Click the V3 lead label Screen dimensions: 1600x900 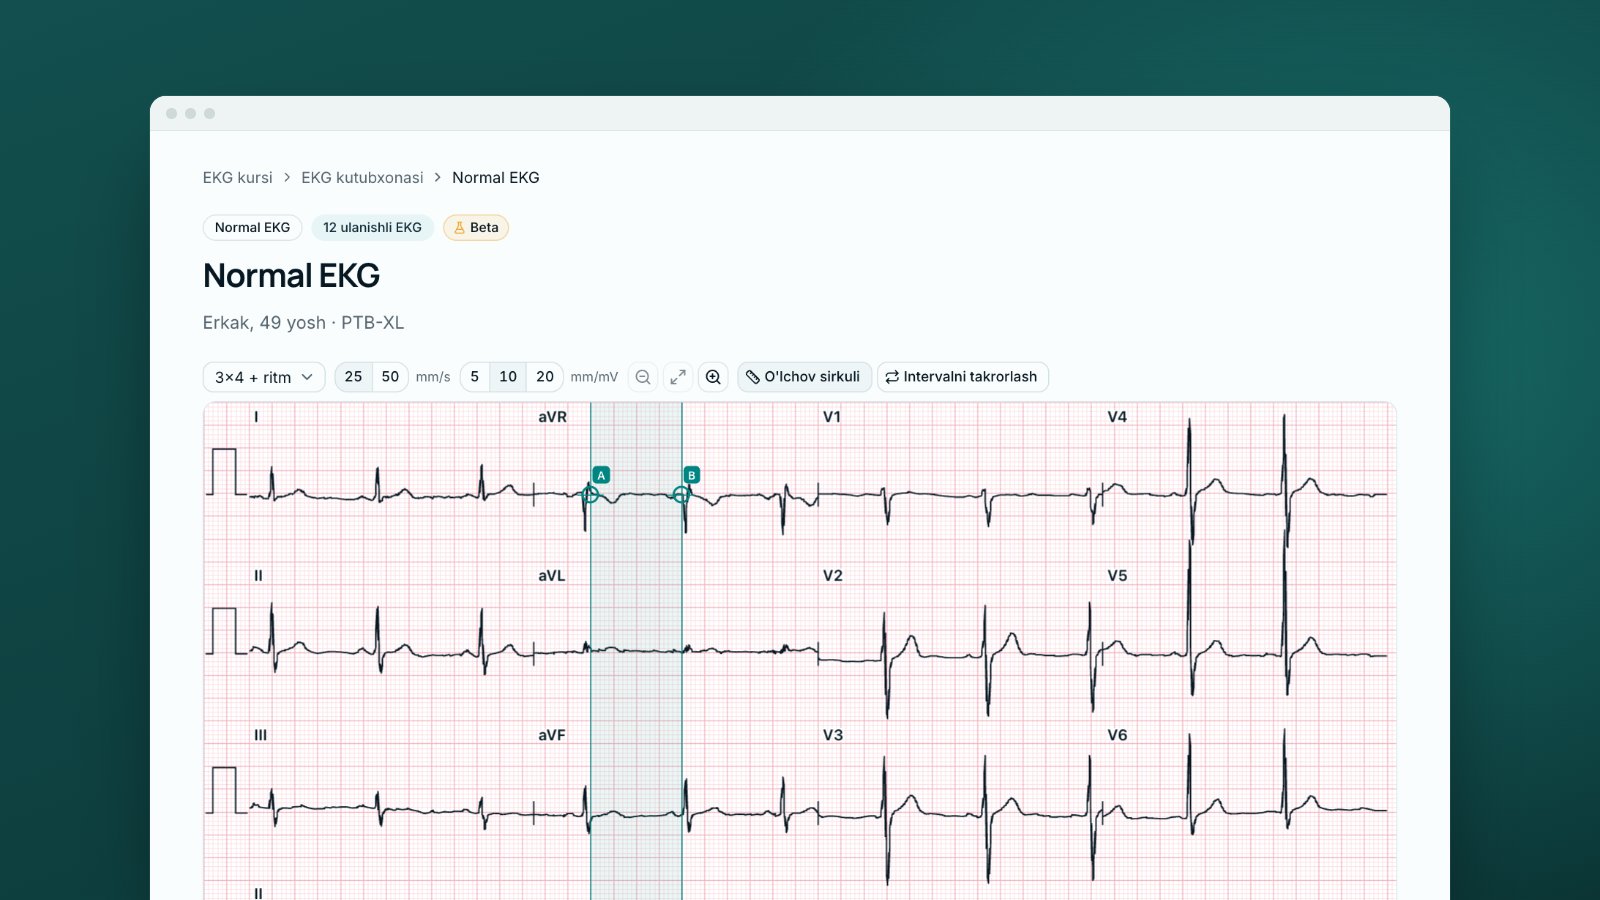[833, 735]
